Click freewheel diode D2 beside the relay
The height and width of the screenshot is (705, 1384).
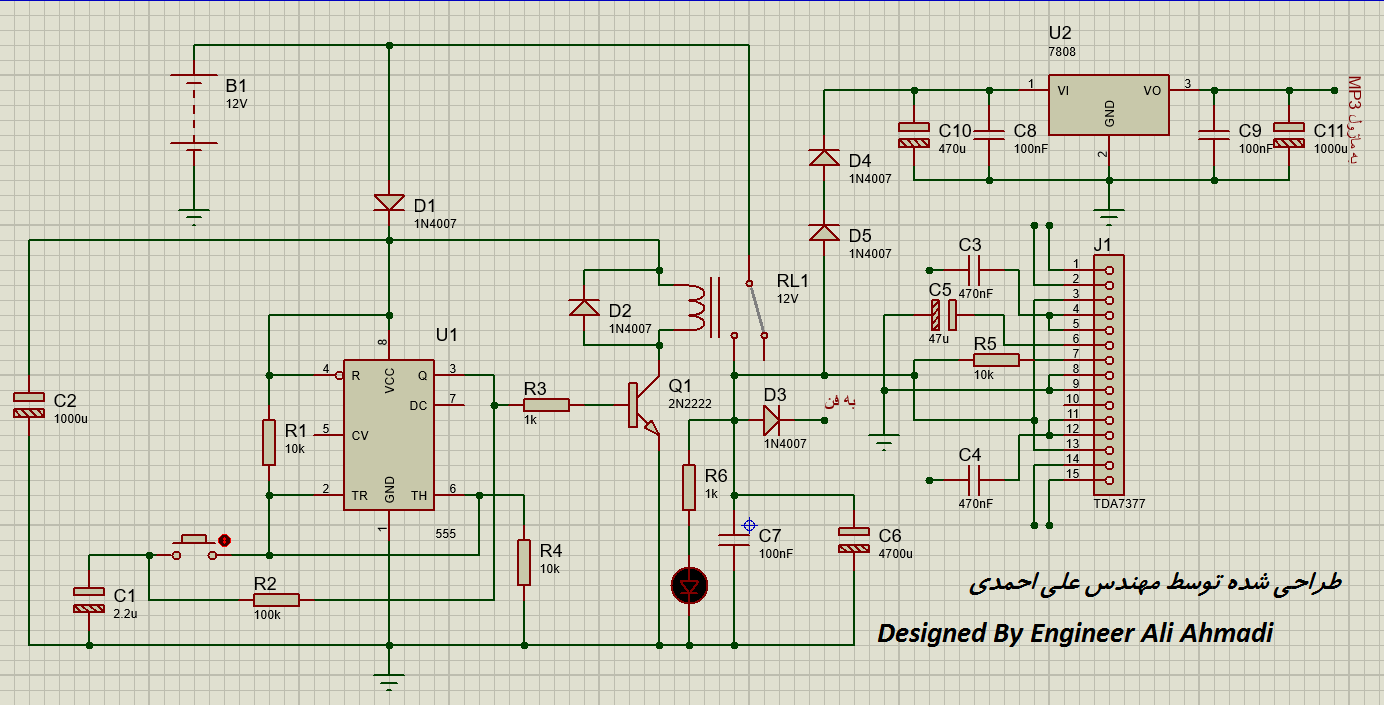click(584, 308)
